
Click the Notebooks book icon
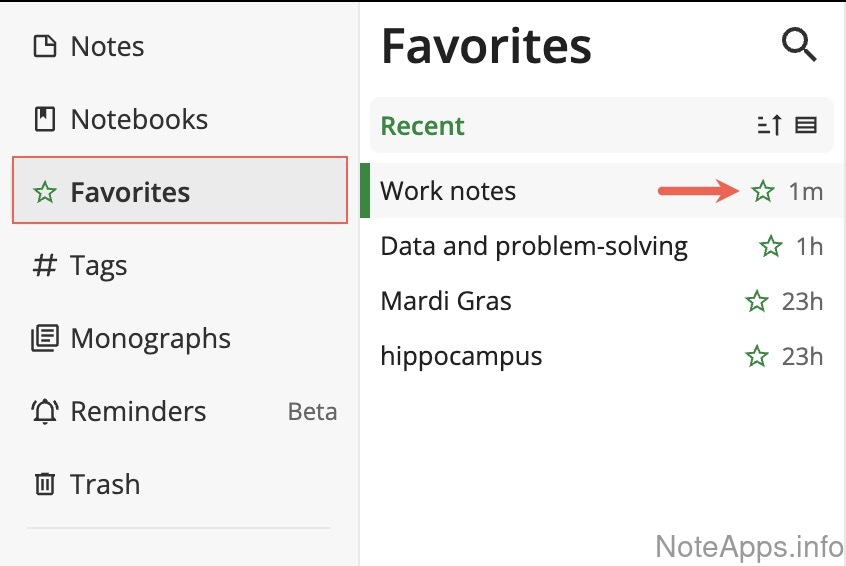[44, 120]
